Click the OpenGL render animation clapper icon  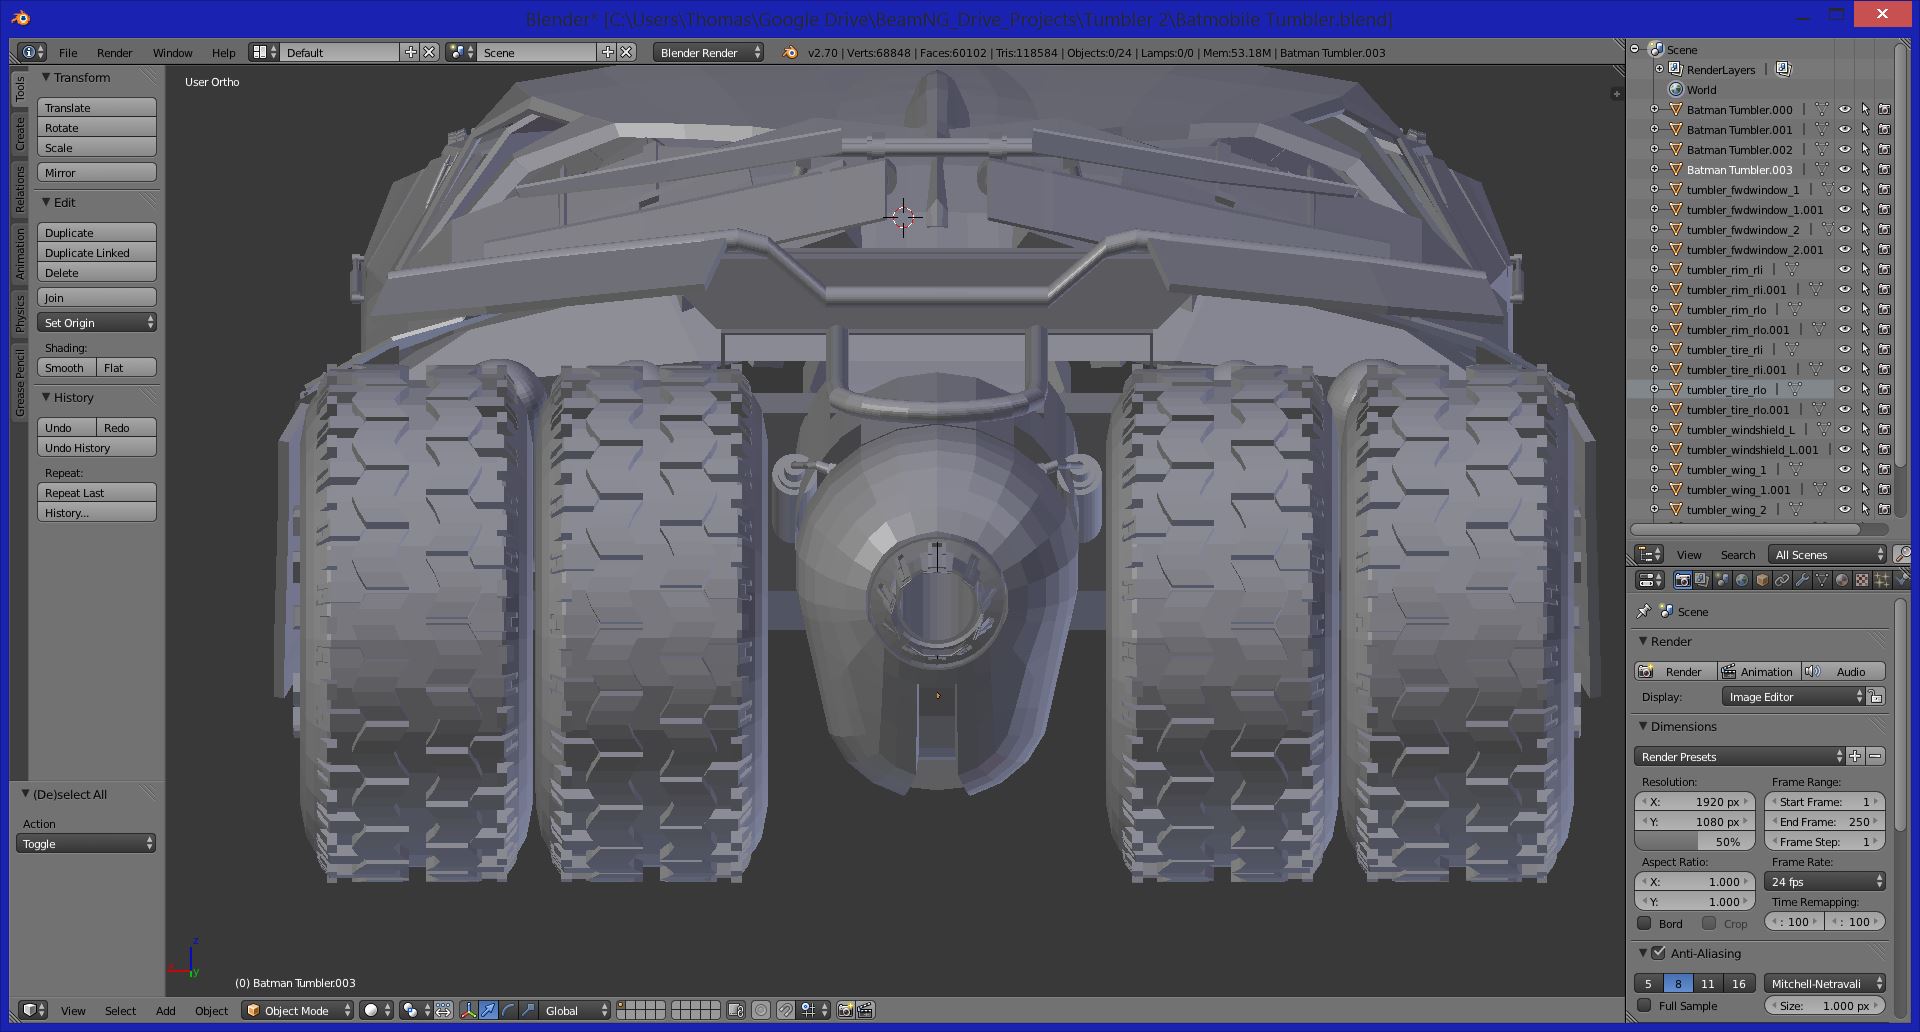(x=865, y=1010)
